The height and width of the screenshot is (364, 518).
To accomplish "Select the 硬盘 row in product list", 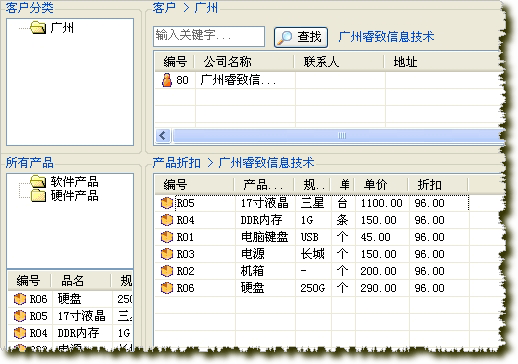I will point(71,299).
